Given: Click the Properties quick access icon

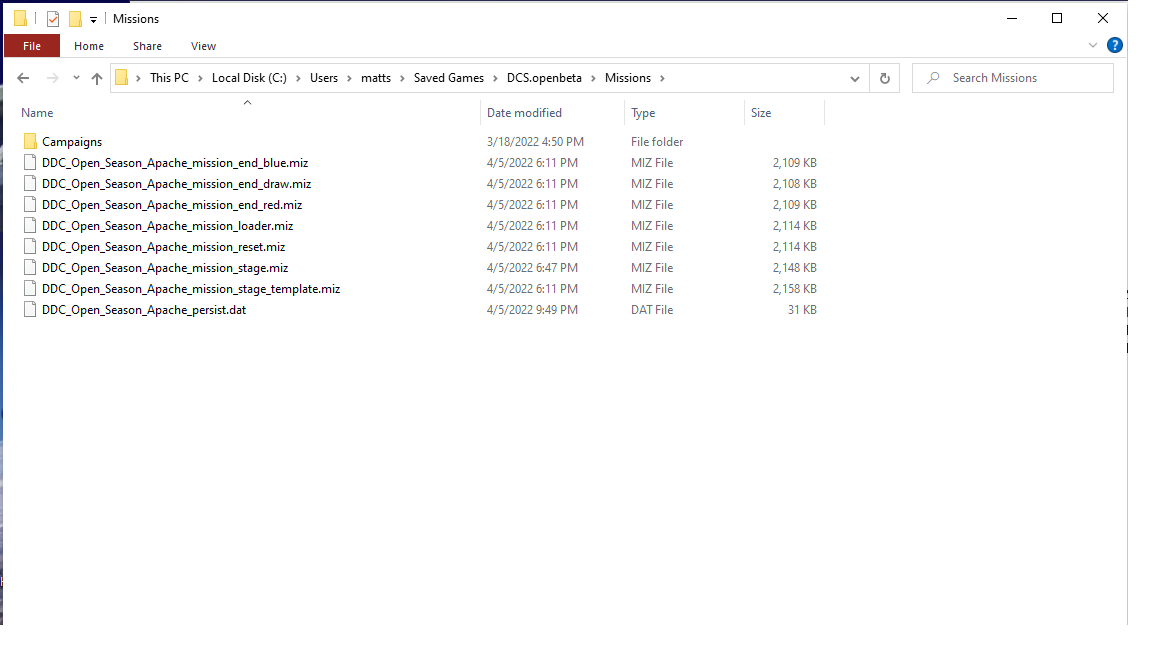Looking at the screenshot, I should click(53, 19).
